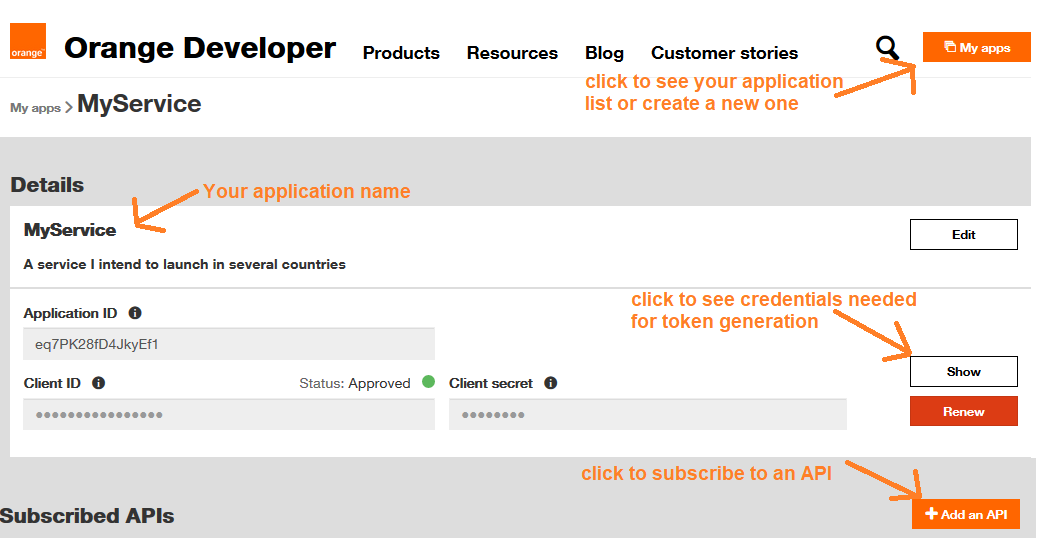
Task: Open the Resources menu
Action: pyautogui.click(x=512, y=53)
